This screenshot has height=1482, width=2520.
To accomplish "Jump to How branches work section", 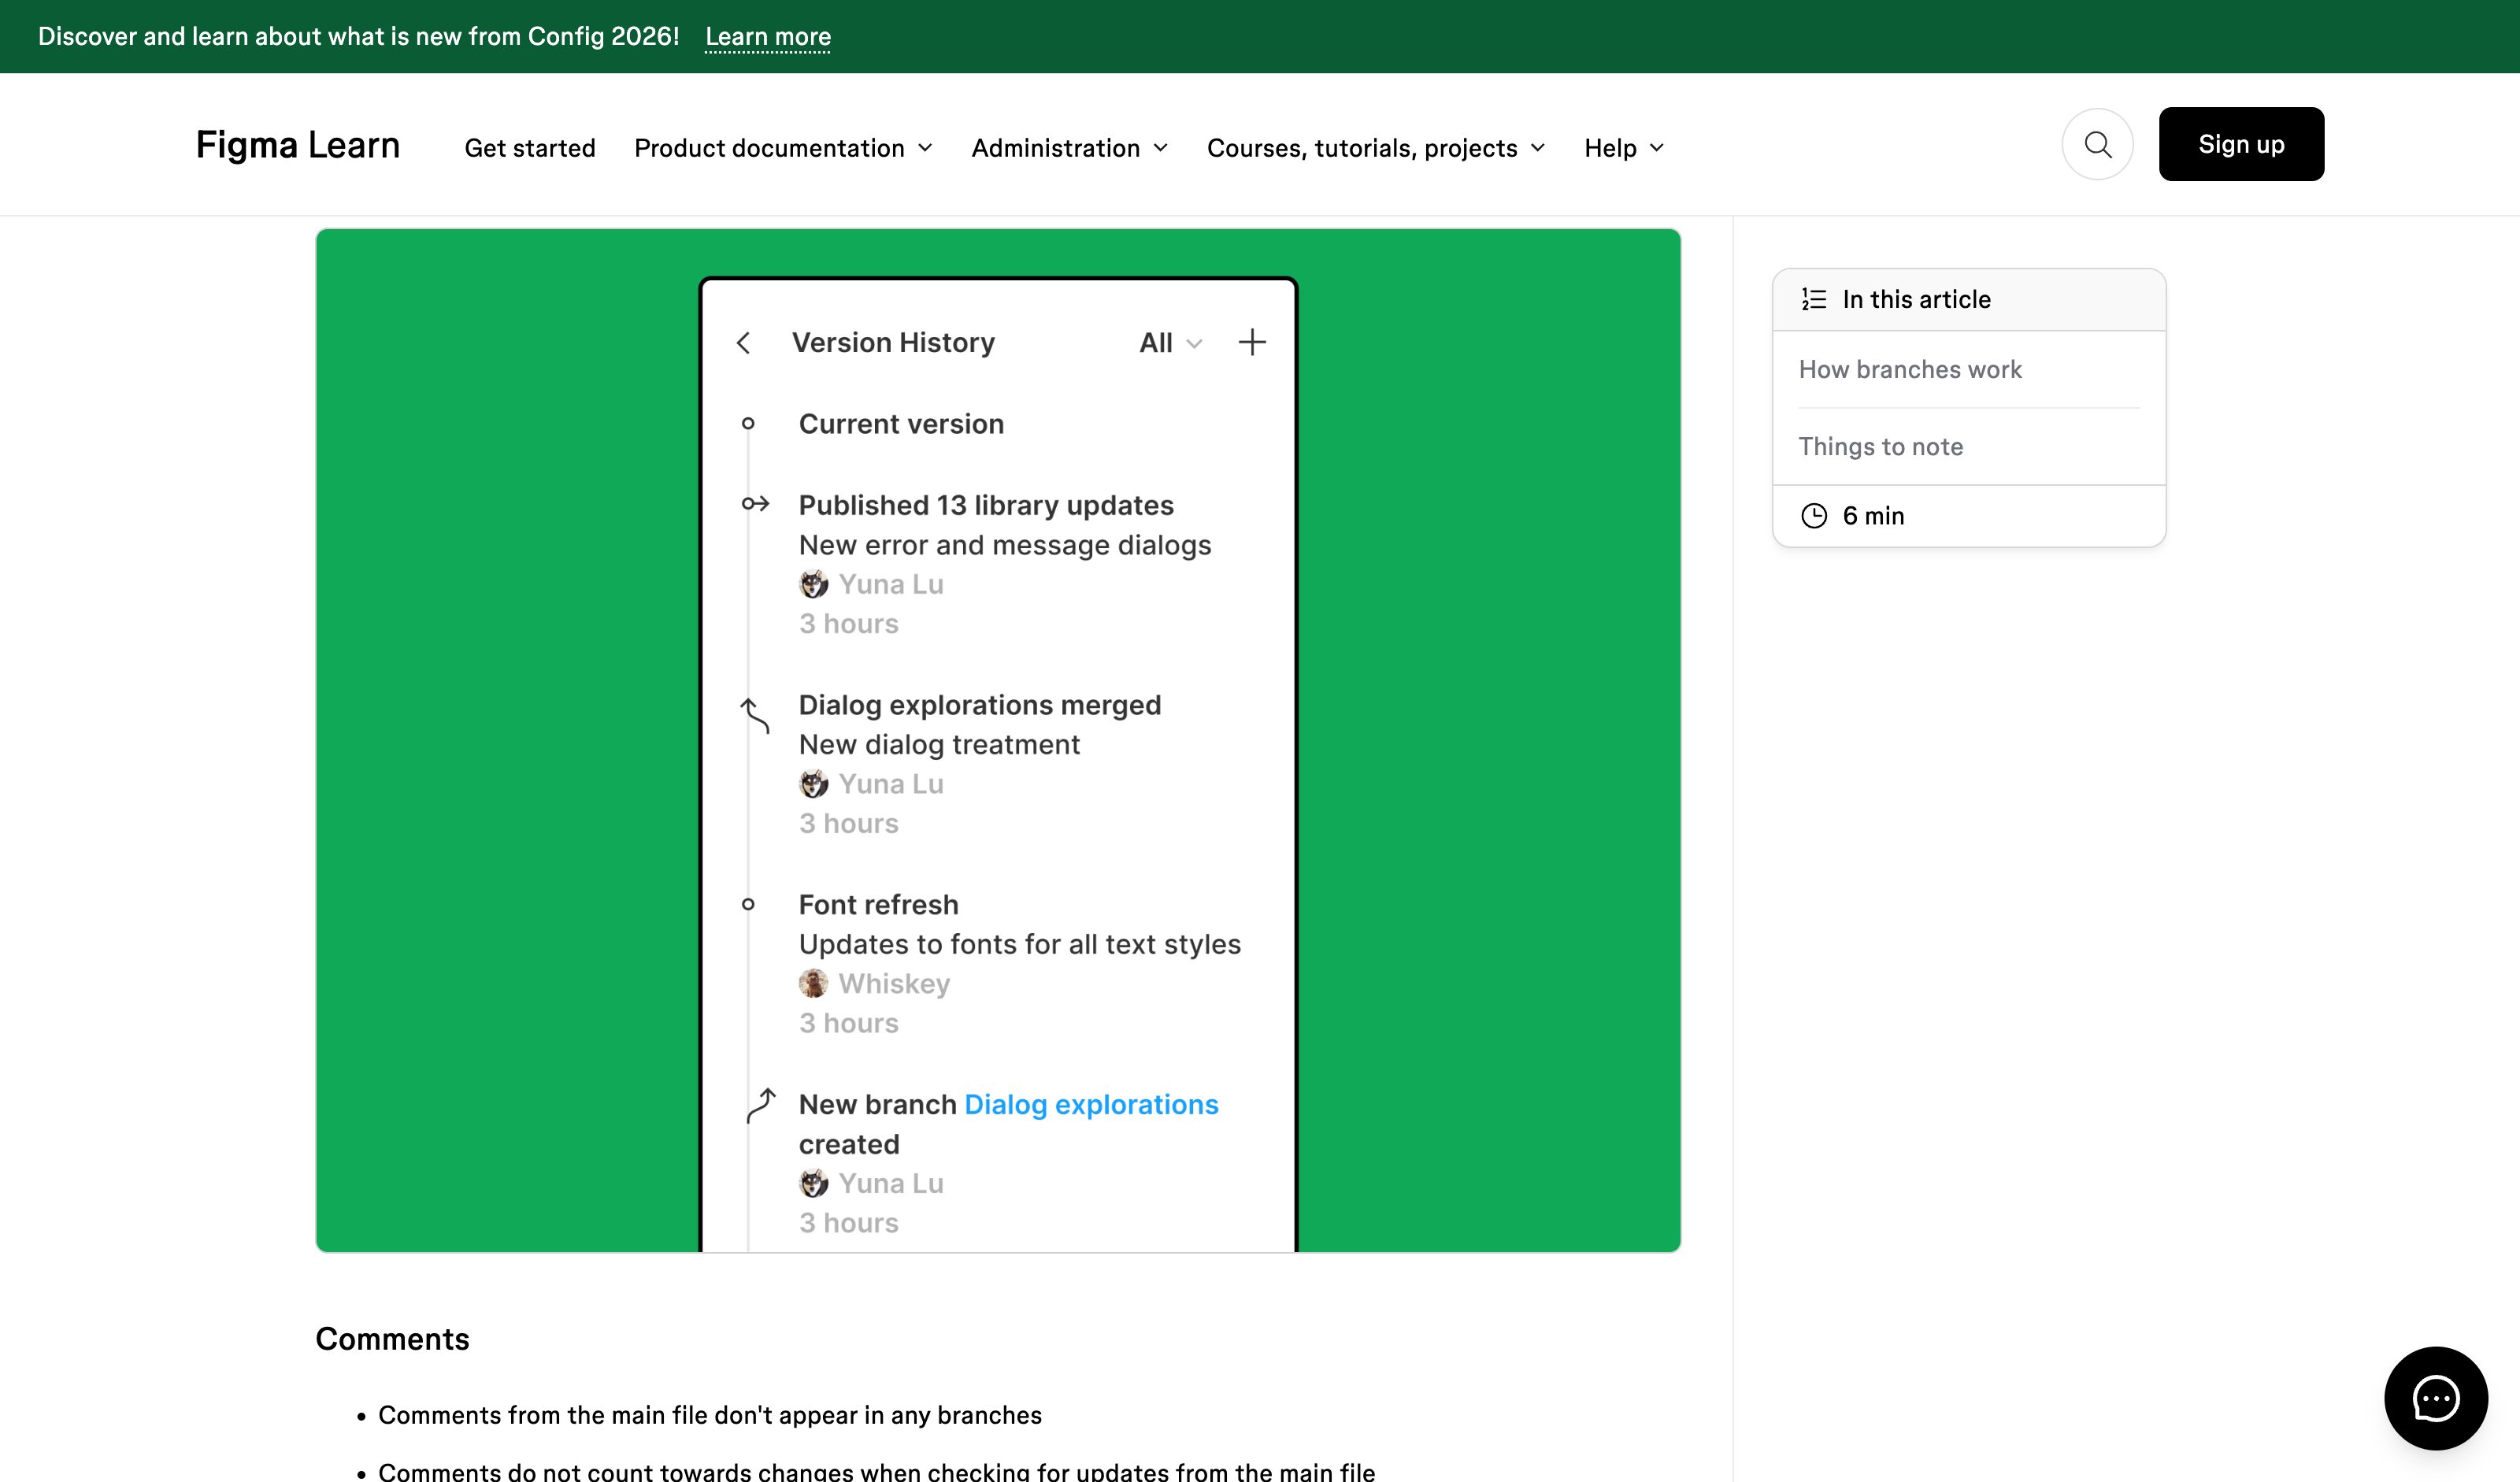I will [1910, 369].
